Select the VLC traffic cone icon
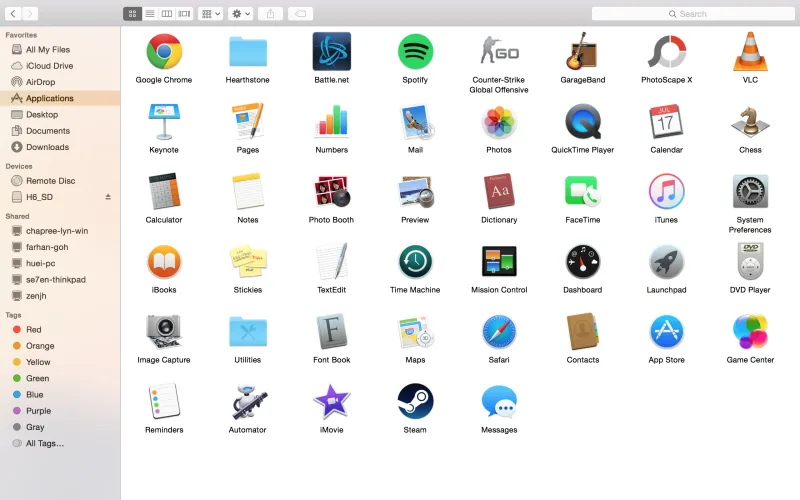Viewport: 800px width, 500px height. point(750,52)
